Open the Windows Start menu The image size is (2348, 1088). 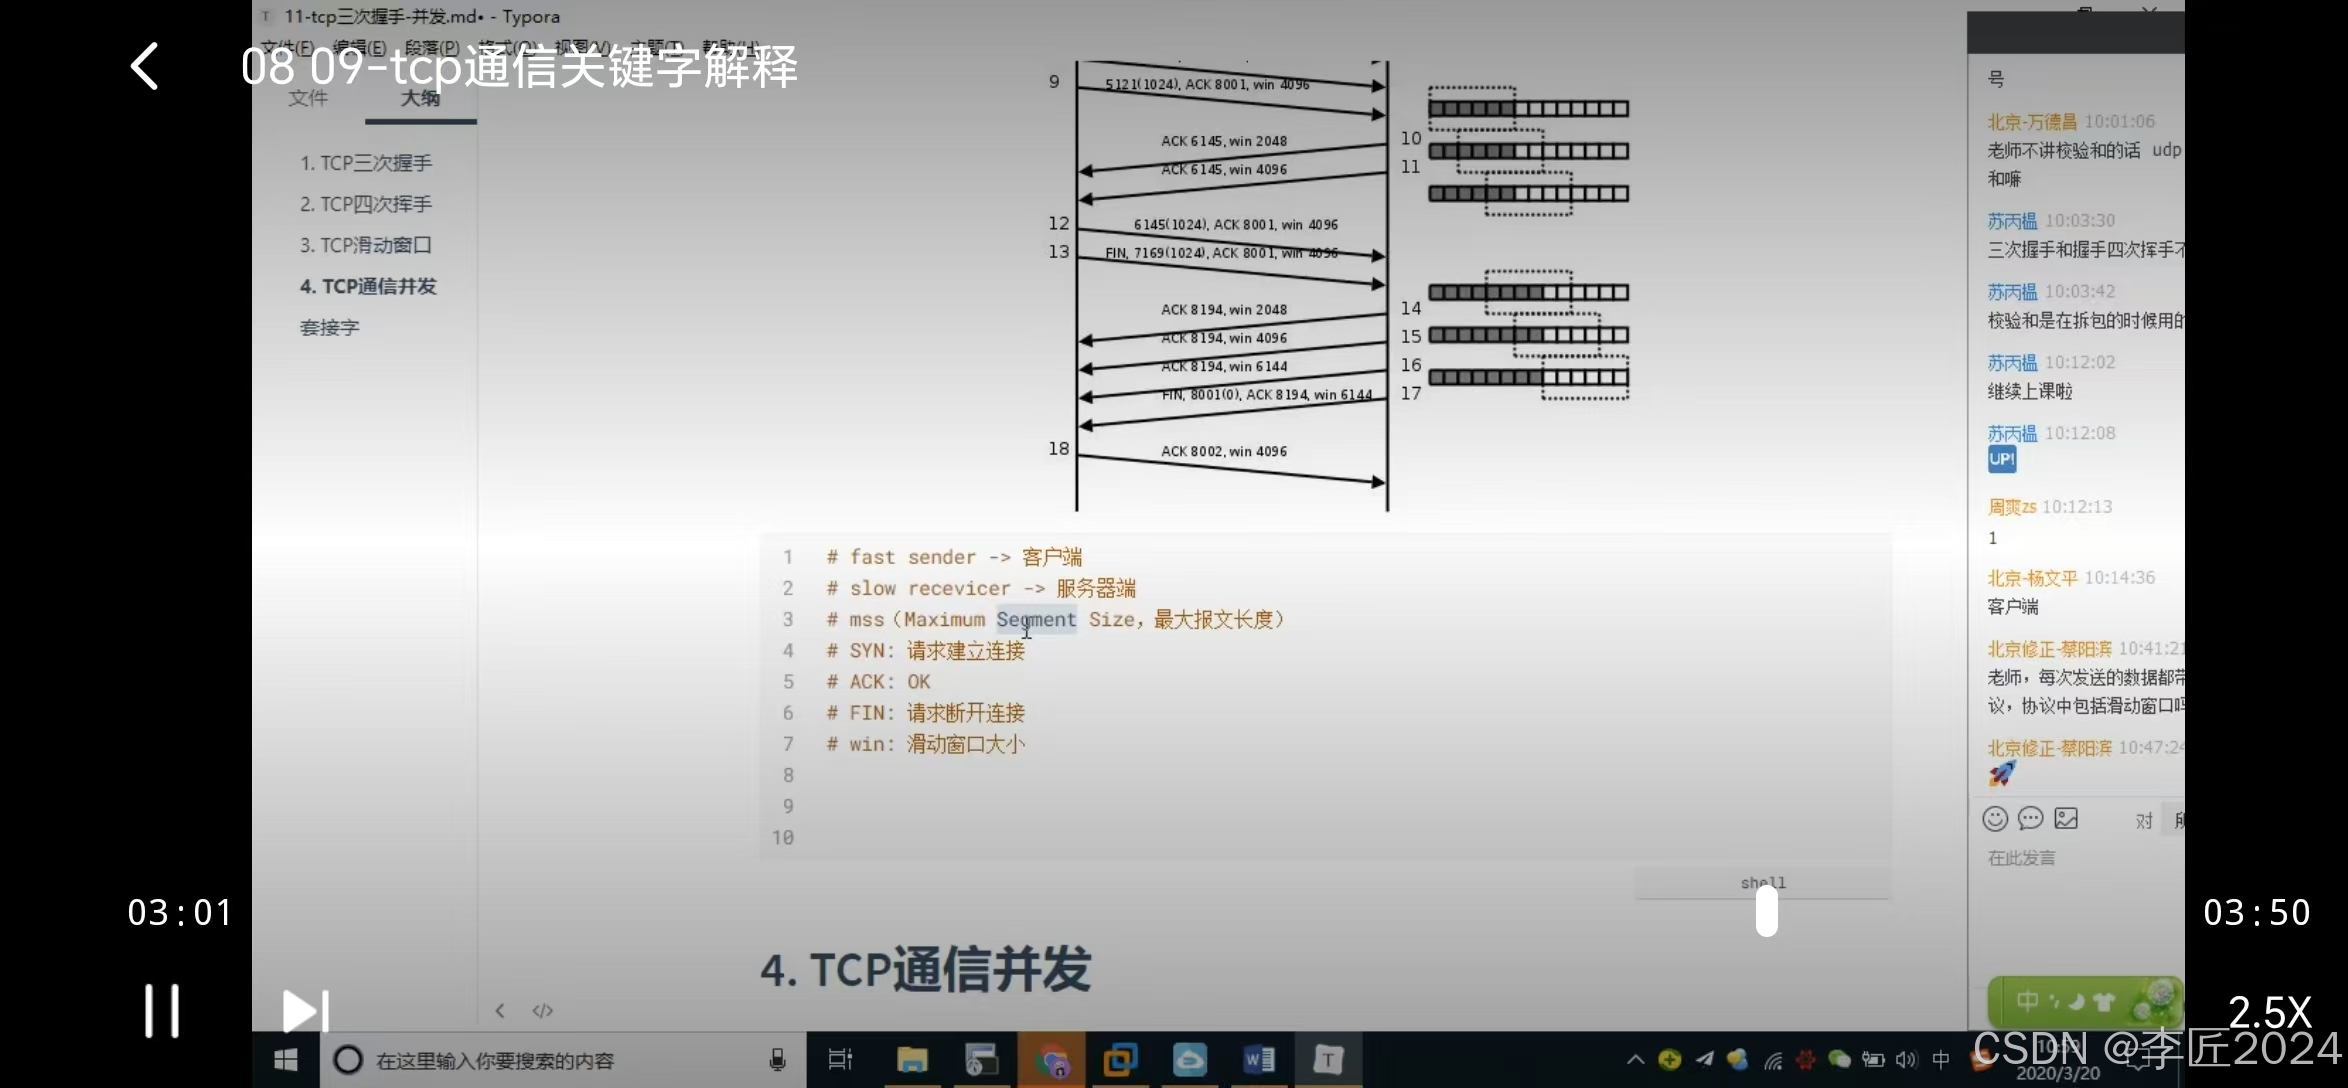pos(286,1060)
